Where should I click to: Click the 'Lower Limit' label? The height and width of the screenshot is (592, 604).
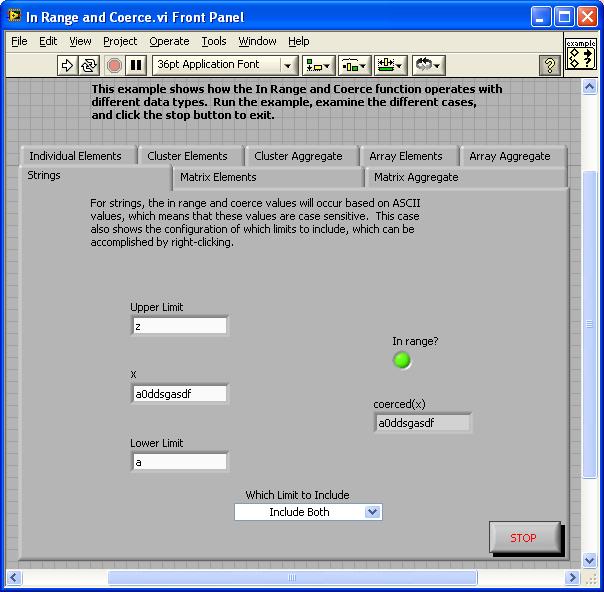click(156, 443)
